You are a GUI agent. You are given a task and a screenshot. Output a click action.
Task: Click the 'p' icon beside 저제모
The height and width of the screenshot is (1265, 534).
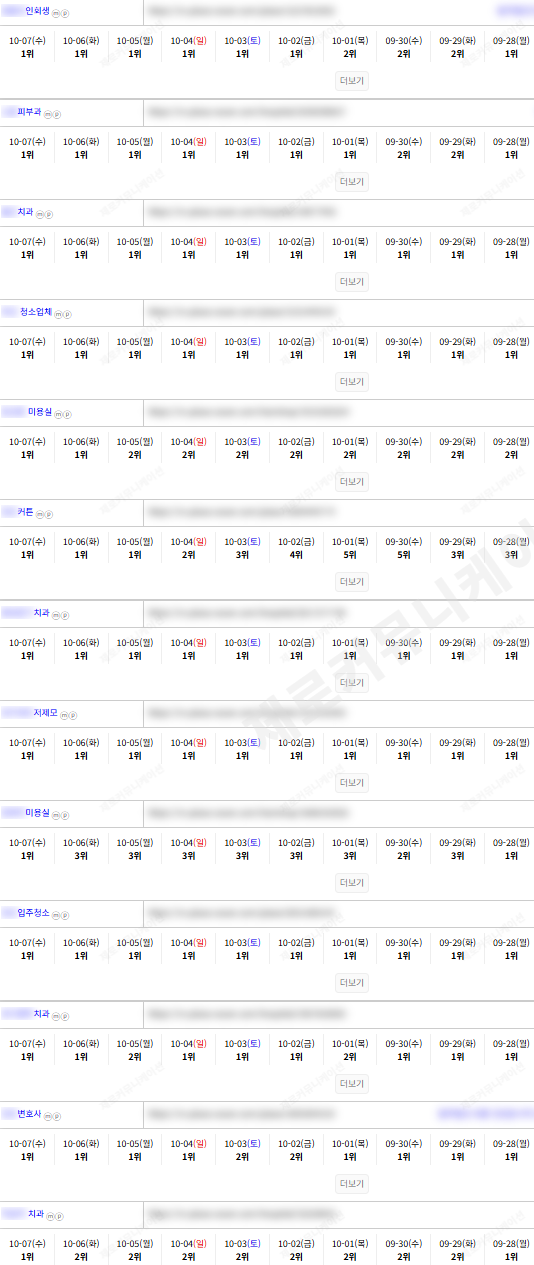73,715
